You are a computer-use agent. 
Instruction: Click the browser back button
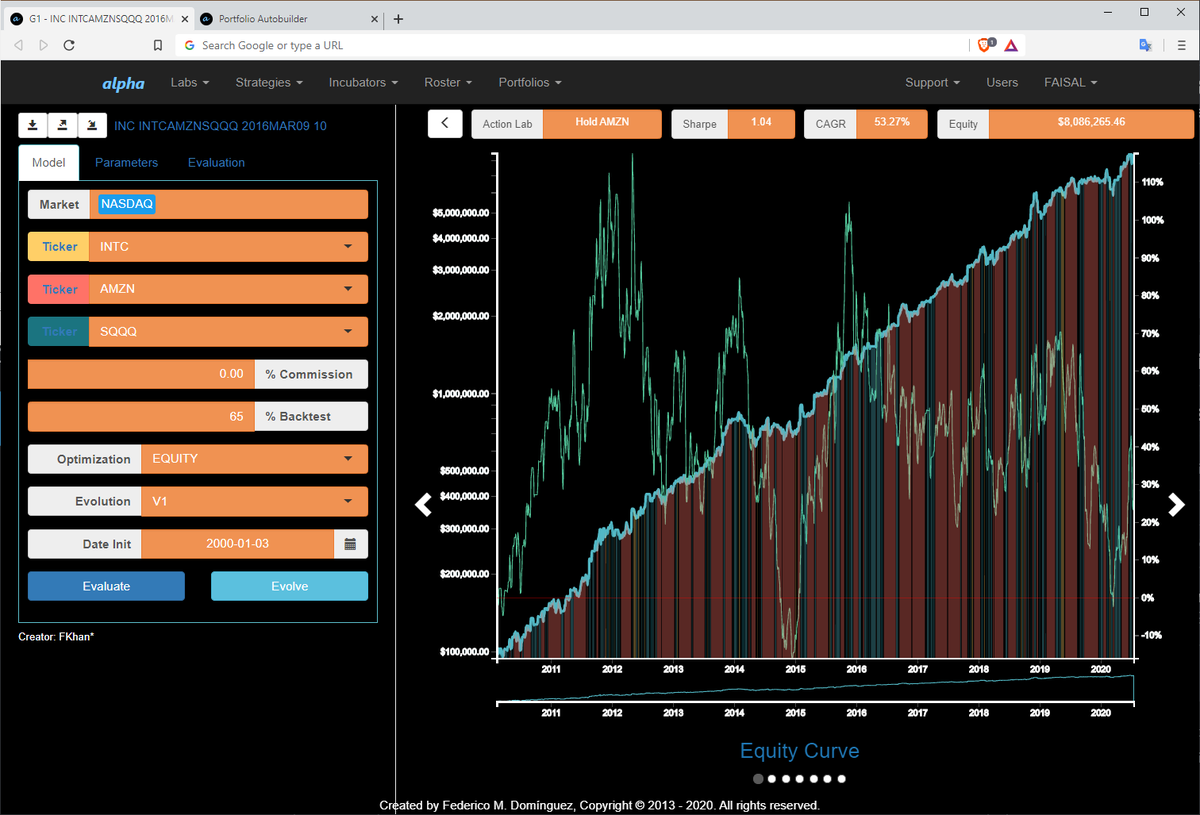point(18,45)
